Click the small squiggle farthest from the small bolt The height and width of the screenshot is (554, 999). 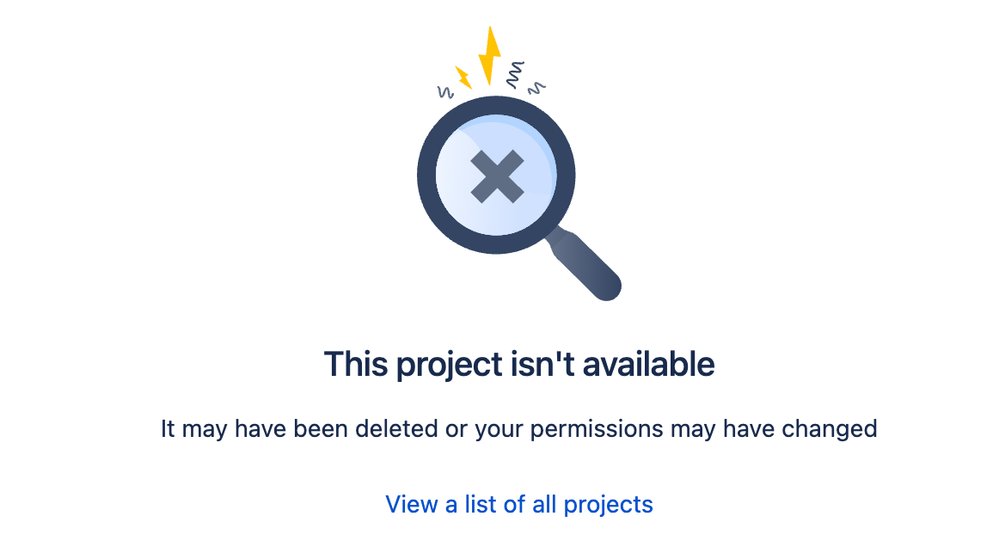tap(536, 88)
